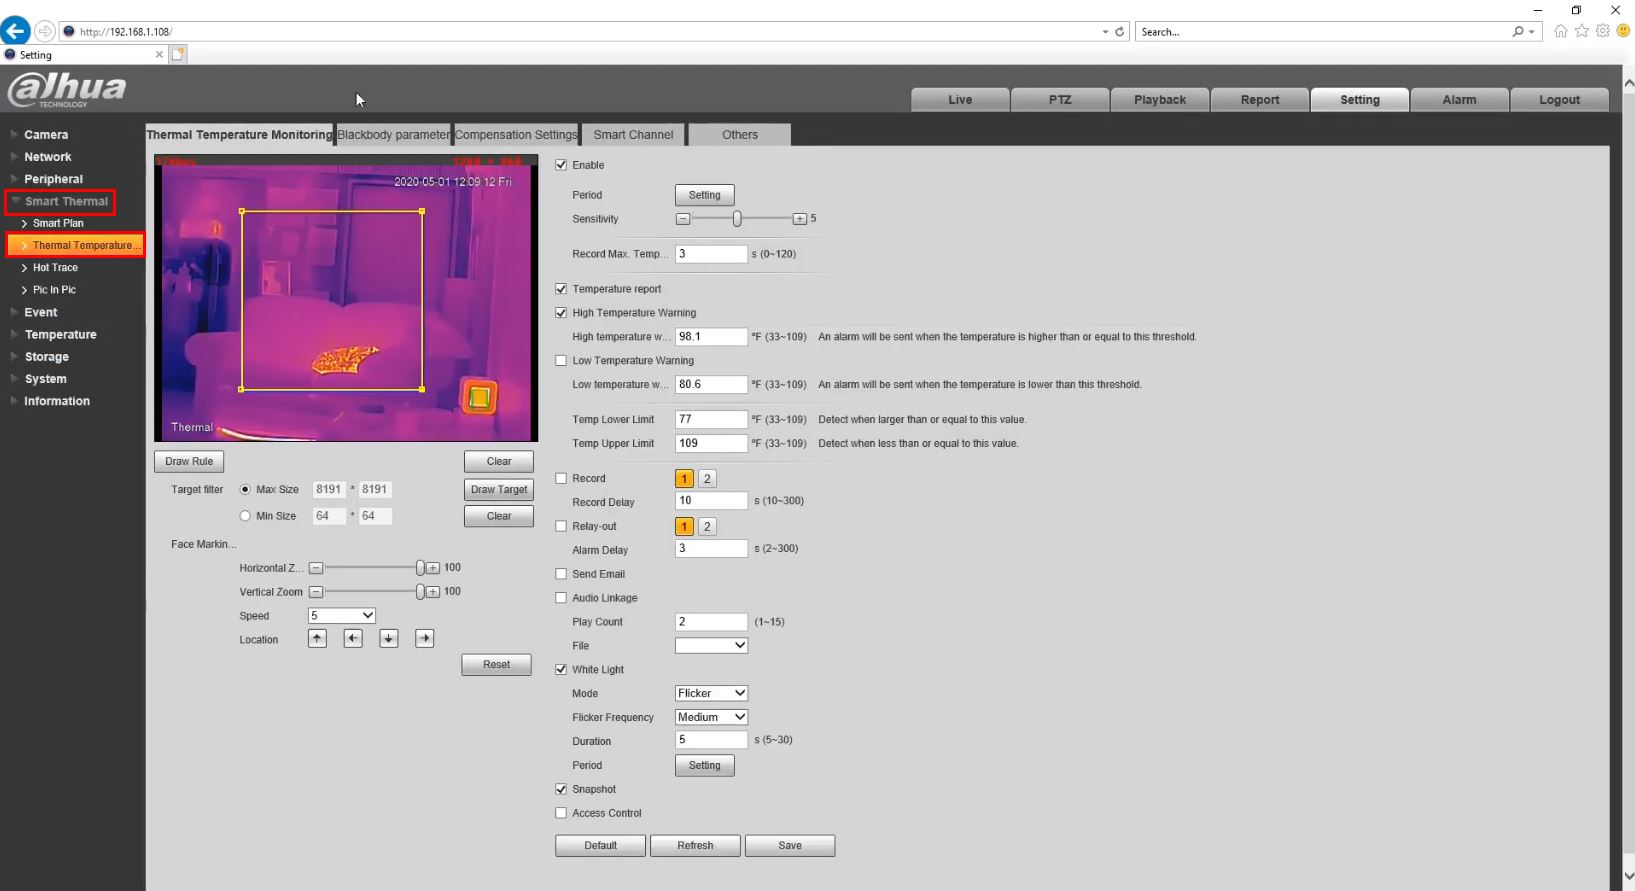Switch to Blackbody parameter tab
The height and width of the screenshot is (891, 1635).
coord(393,135)
